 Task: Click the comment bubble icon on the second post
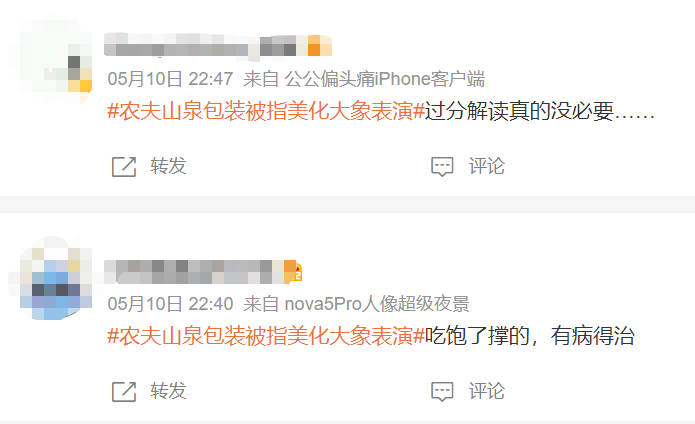click(442, 392)
